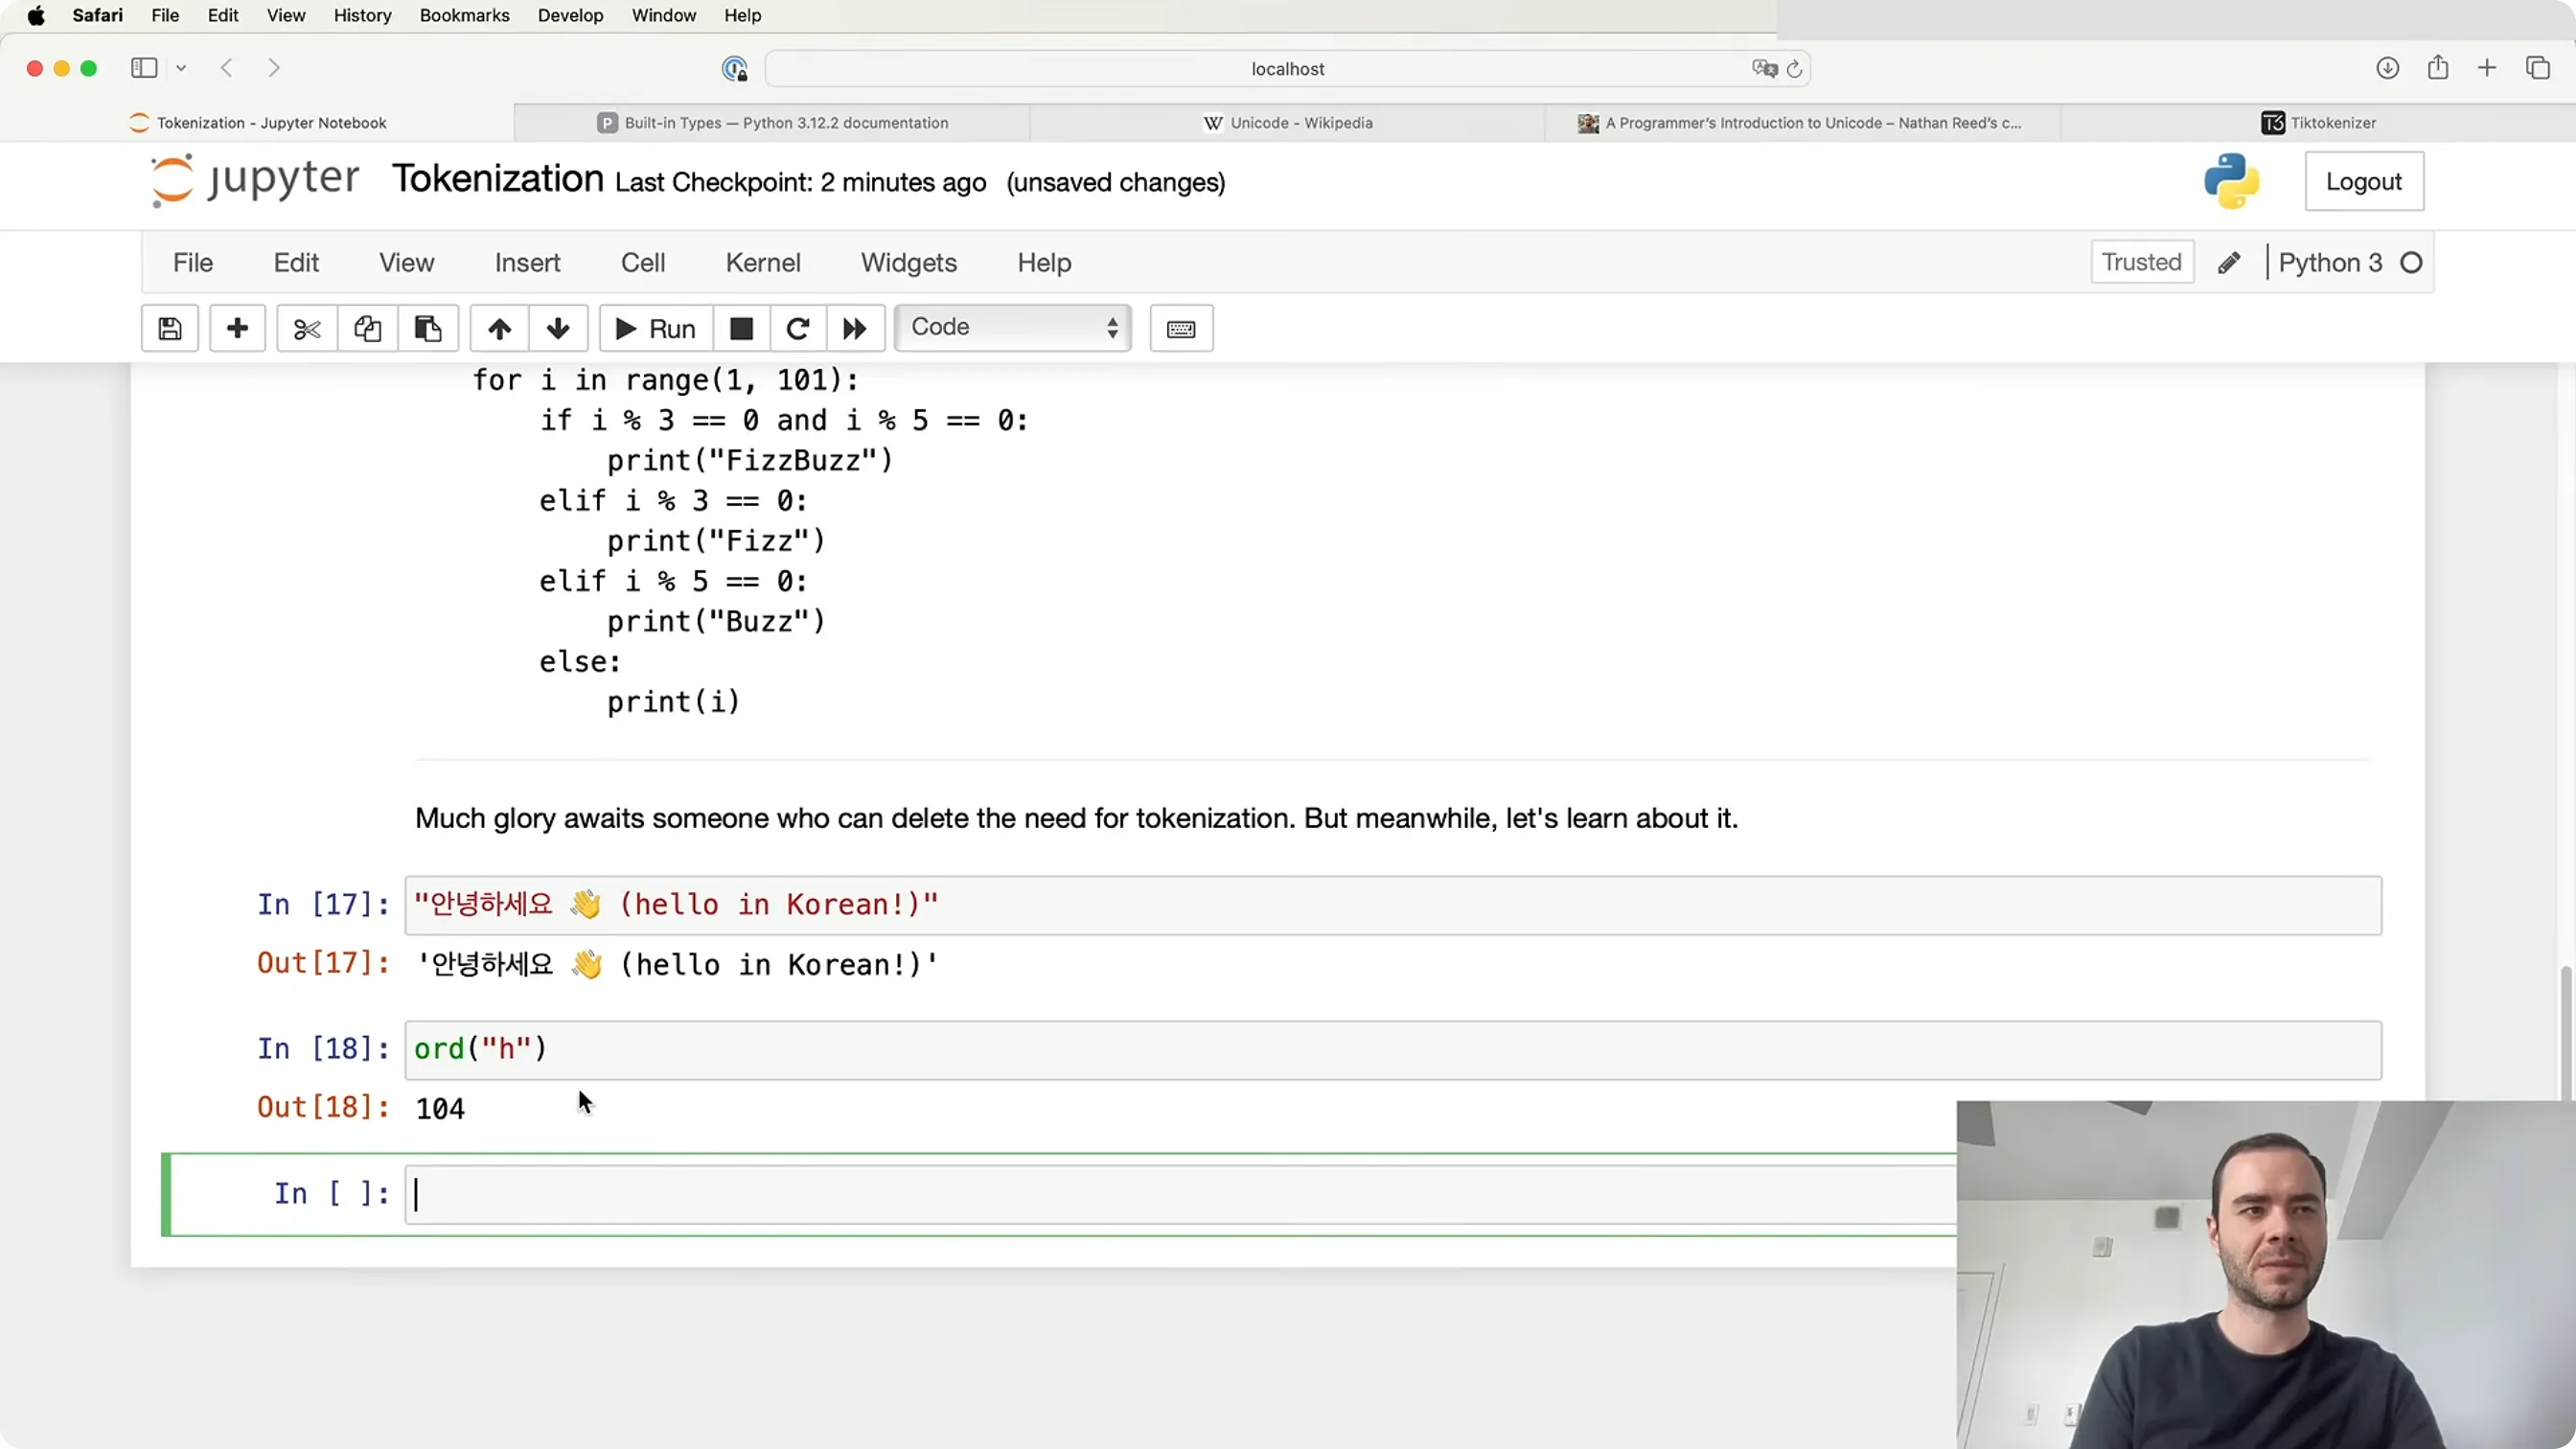Cut selected cells with the scissors icon
Viewport: 2576px width, 1449px height.
click(x=307, y=328)
